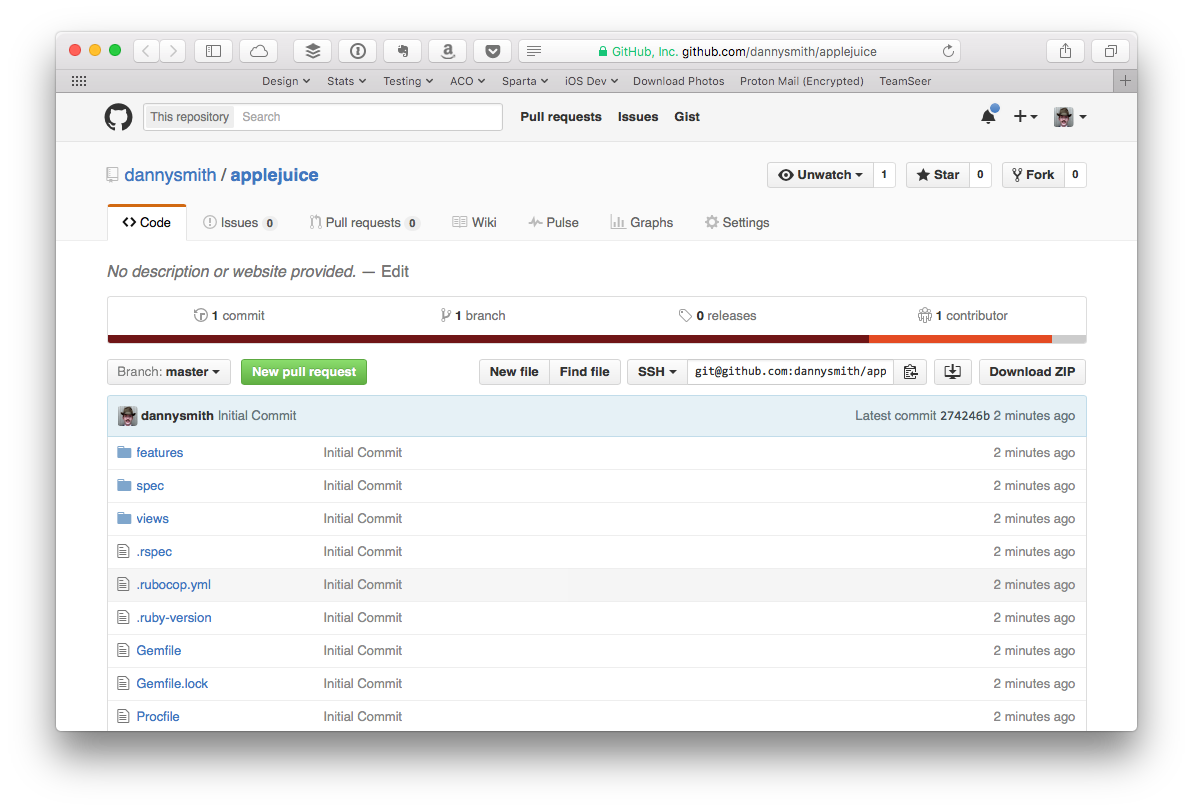
Task: Open the Graphs tab
Action: tap(642, 223)
